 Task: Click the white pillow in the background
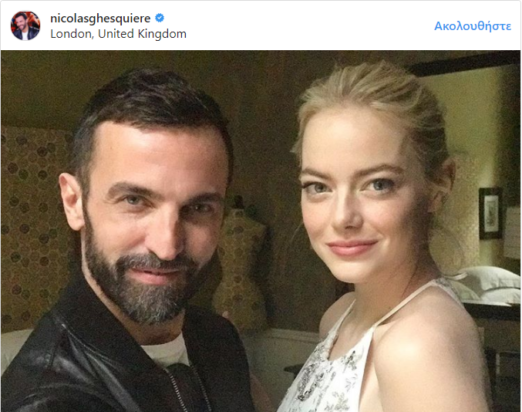click(x=488, y=285)
